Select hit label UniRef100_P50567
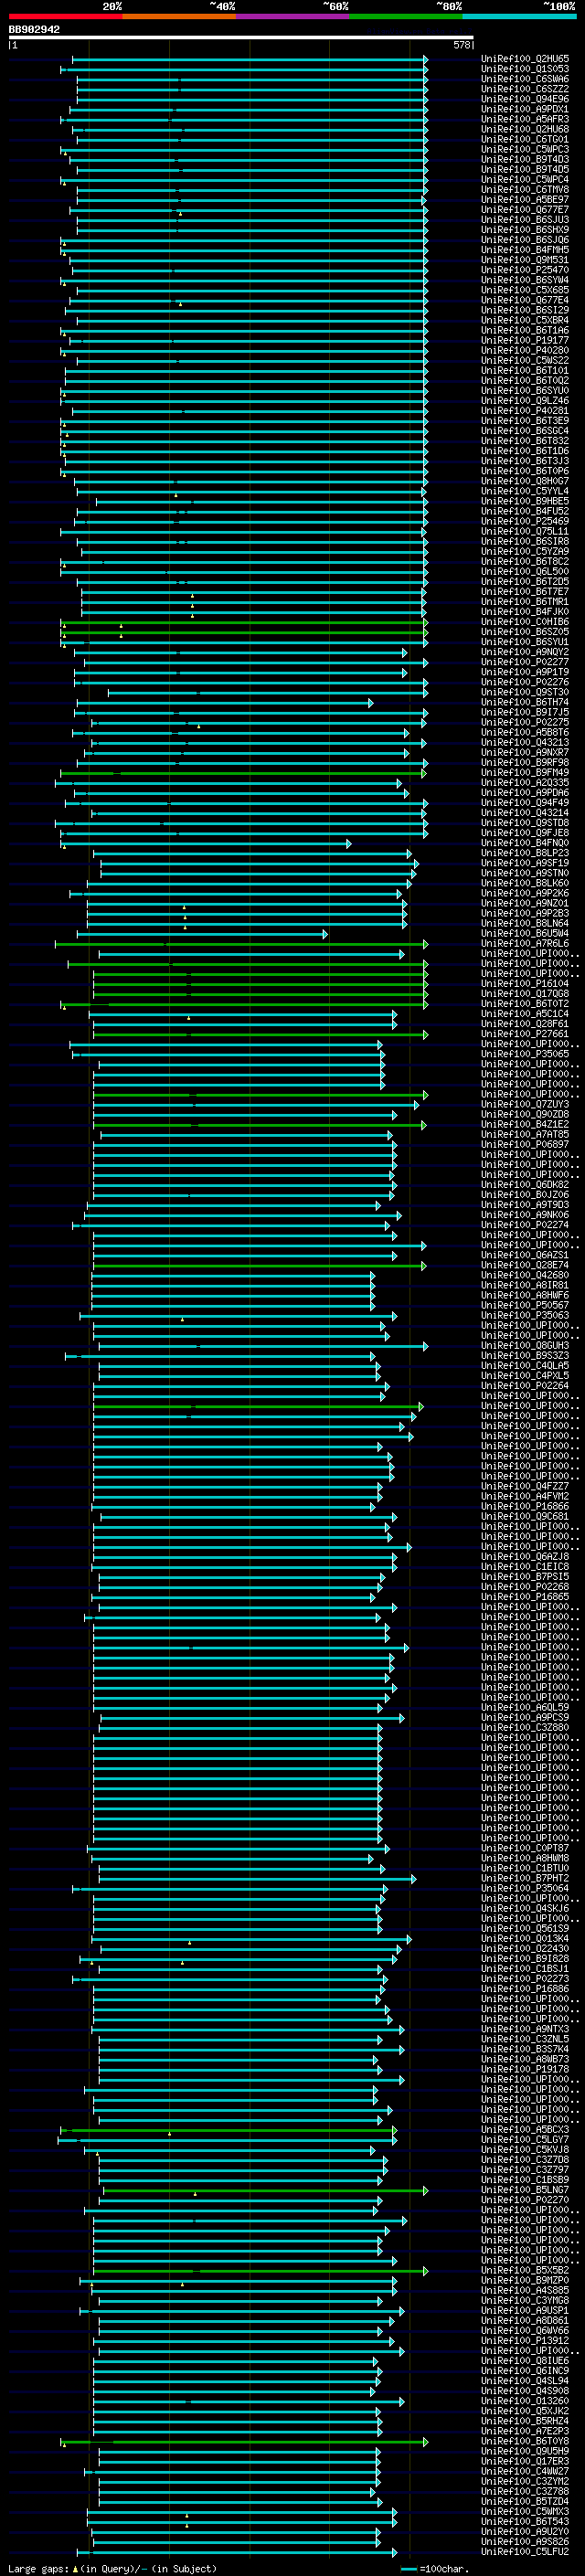The image size is (585, 2576). (x=525, y=1306)
